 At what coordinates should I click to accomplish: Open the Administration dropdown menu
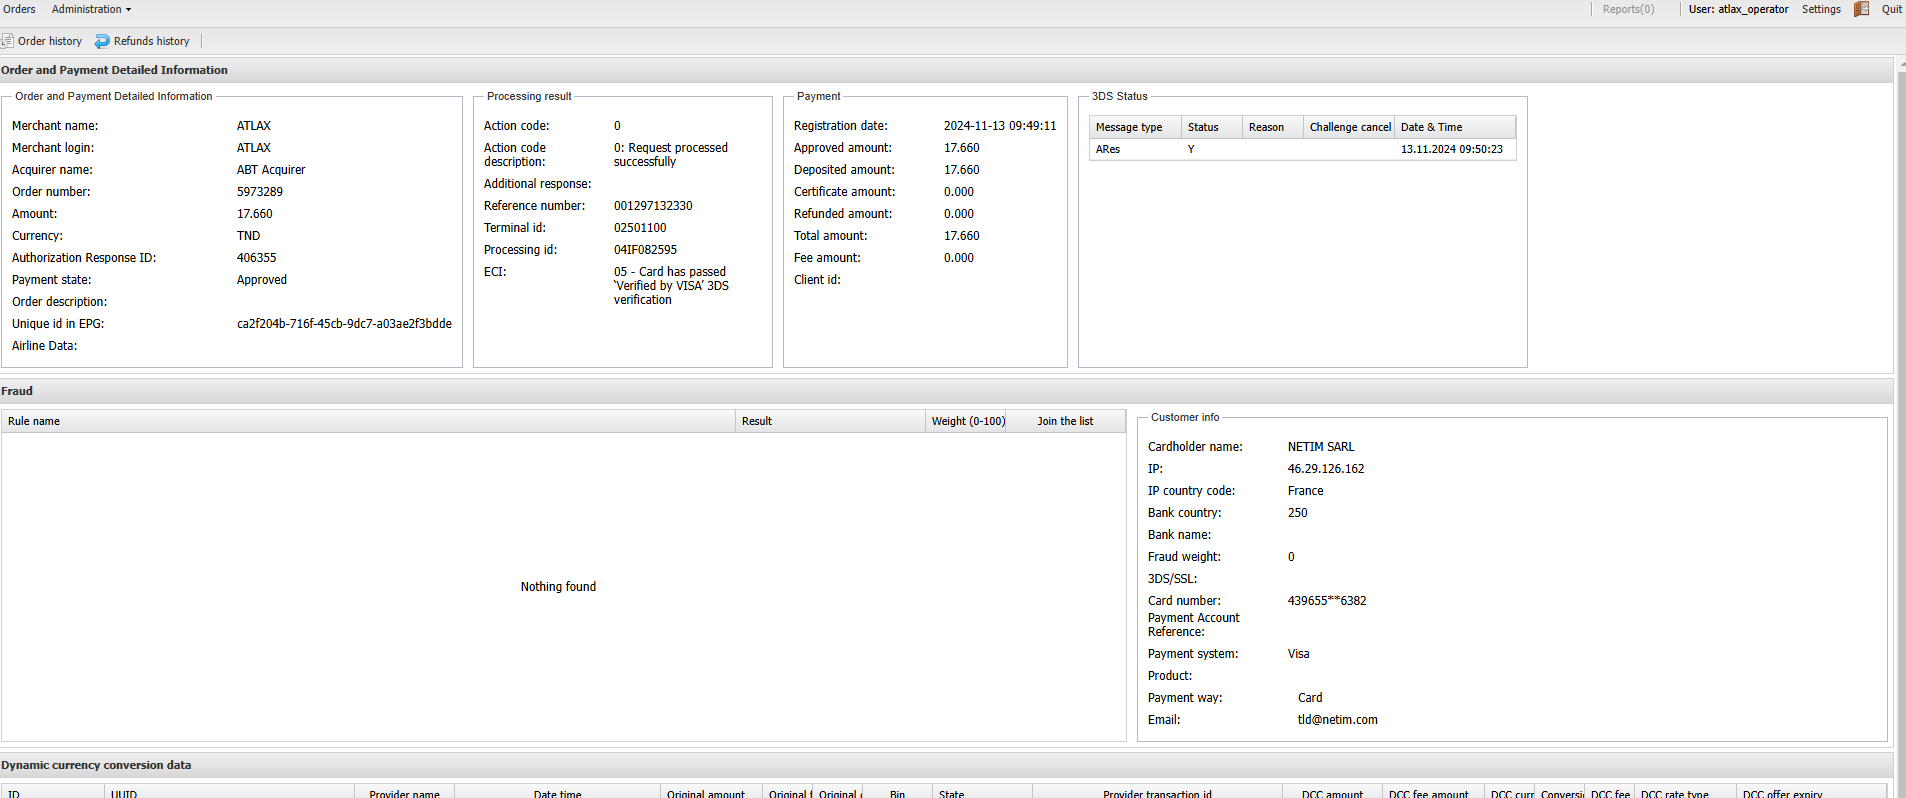(x=91, y=9)
